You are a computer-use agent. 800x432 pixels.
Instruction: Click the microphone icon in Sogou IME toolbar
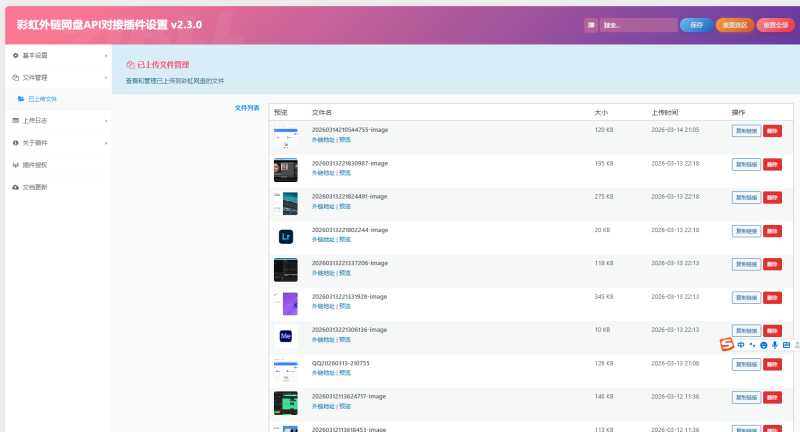coord(775,345)
